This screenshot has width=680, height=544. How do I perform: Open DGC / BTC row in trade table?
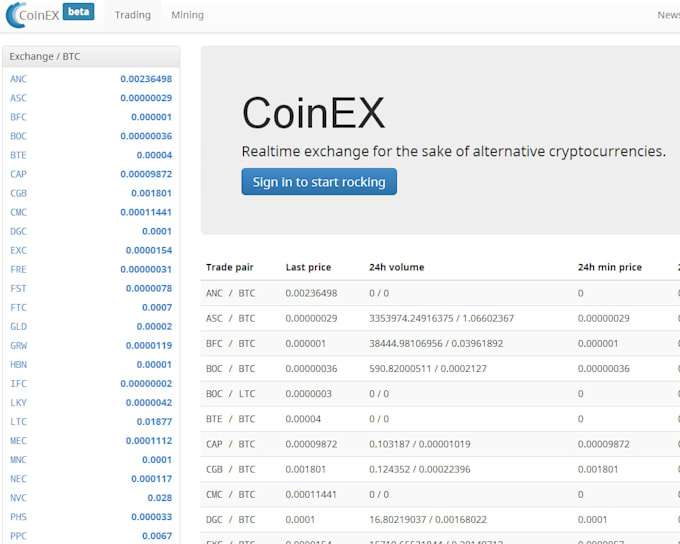(440, 520)
